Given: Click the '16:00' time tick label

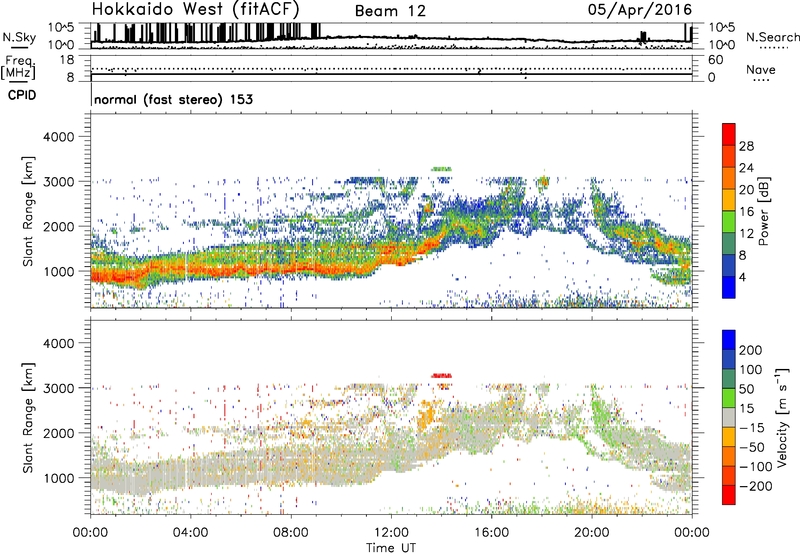Looking at the screenshot, I should pos(491,533).
